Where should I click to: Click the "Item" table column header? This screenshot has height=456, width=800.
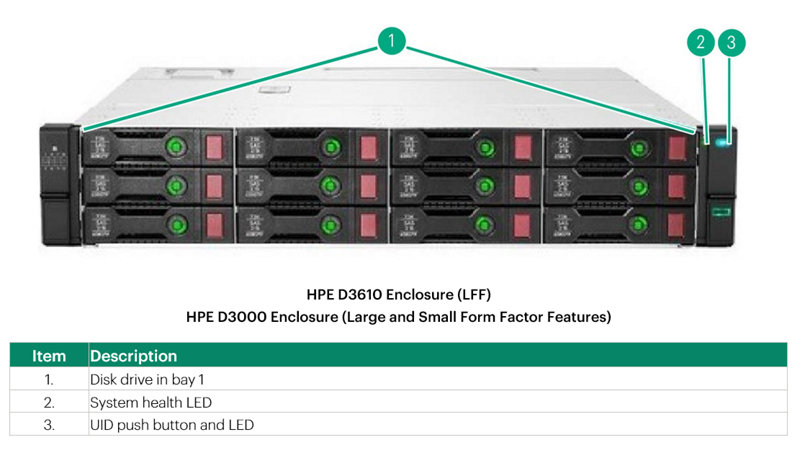49,356
